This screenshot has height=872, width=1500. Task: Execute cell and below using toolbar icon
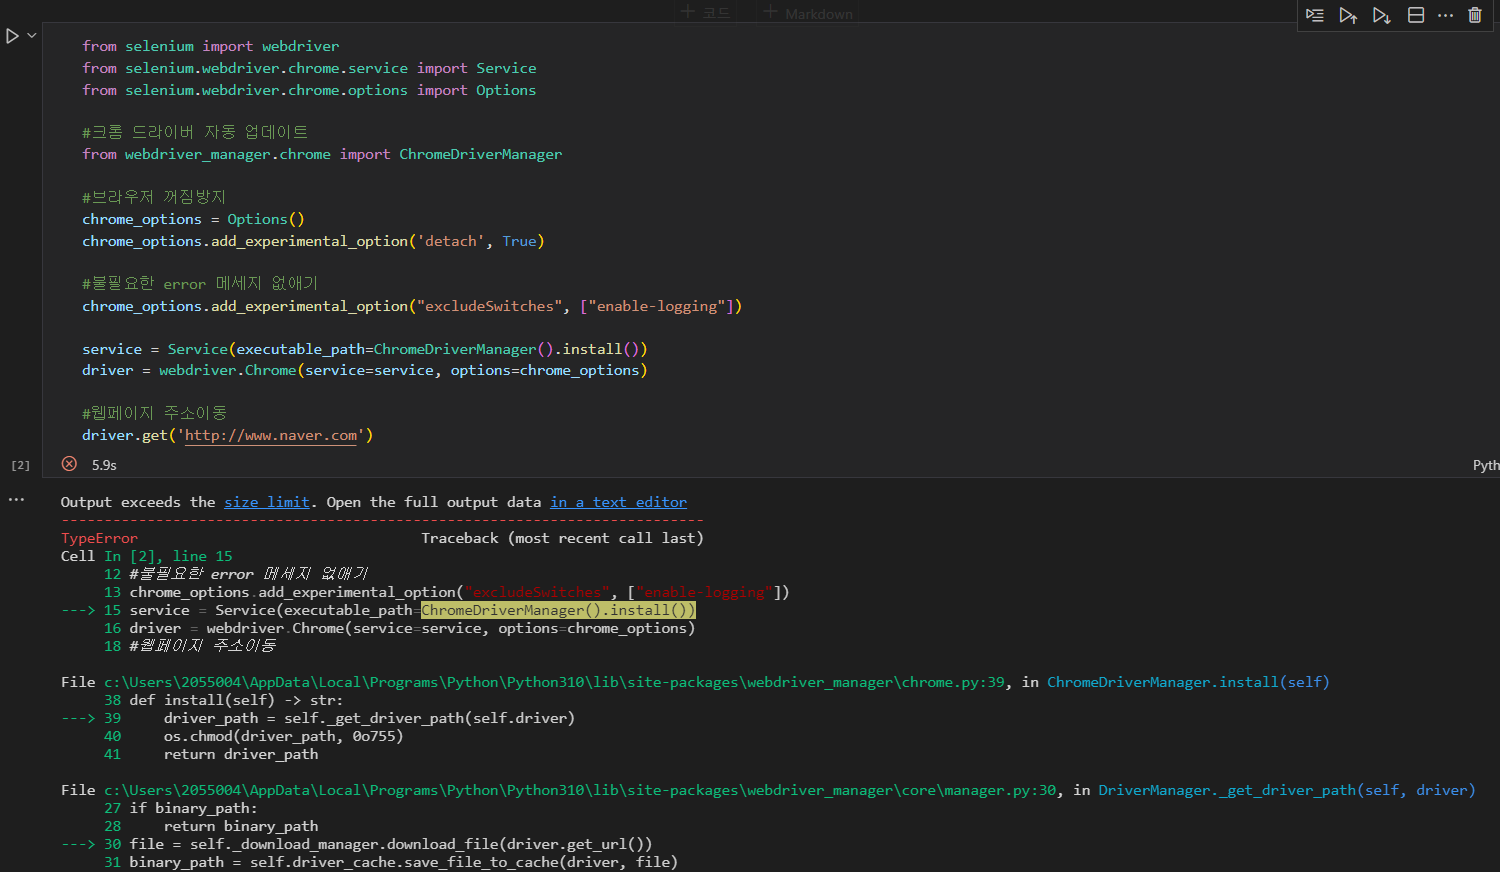tap(1381, 15)
